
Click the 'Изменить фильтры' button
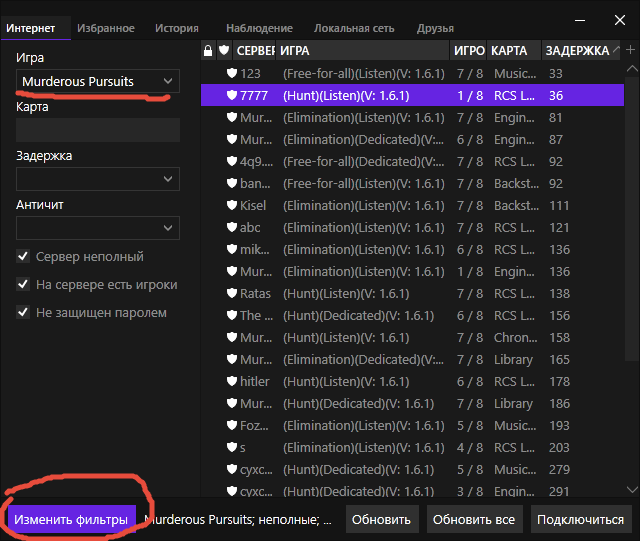point(71,519)
